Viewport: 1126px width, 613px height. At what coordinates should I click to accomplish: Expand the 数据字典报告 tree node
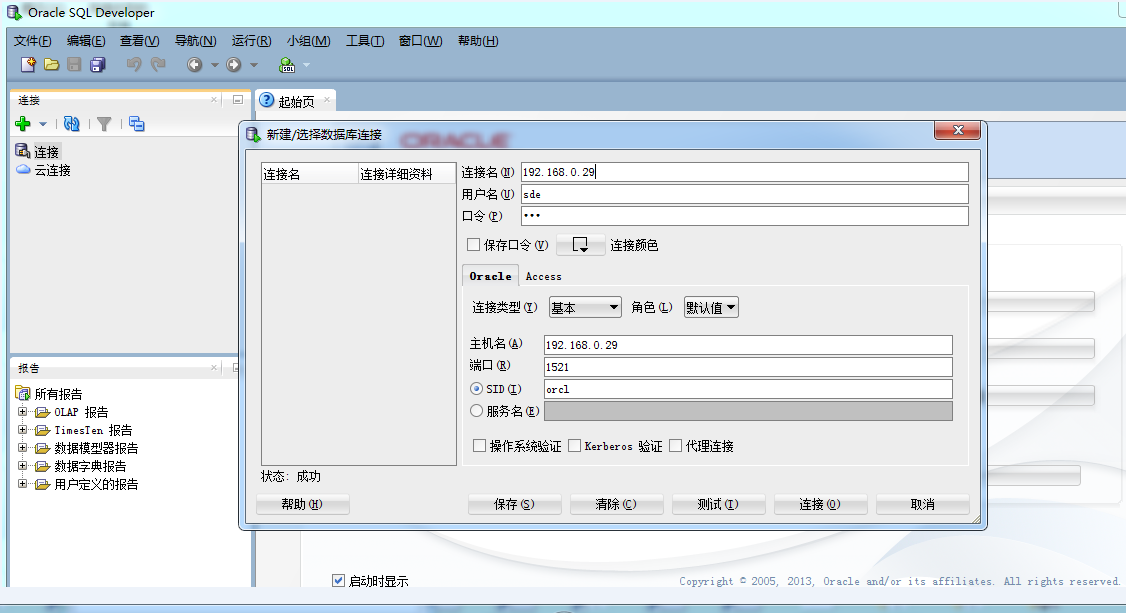(20, 466)
